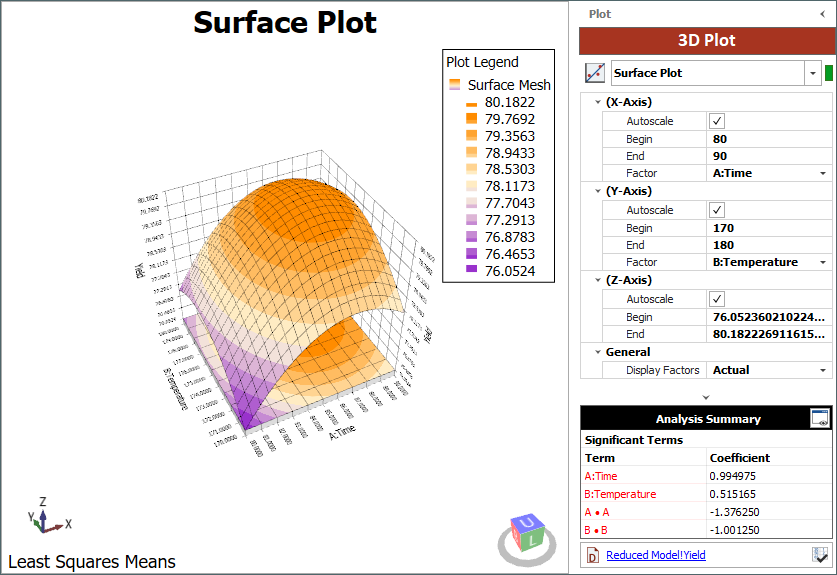Click the green status indicator
The image size is (837, 575).
[828, 73]
